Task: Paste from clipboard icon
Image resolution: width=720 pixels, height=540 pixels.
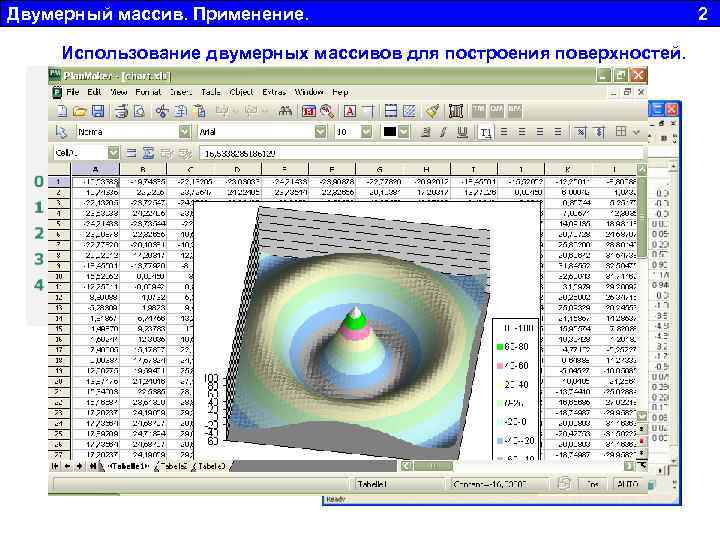Action: coord(199,111)
